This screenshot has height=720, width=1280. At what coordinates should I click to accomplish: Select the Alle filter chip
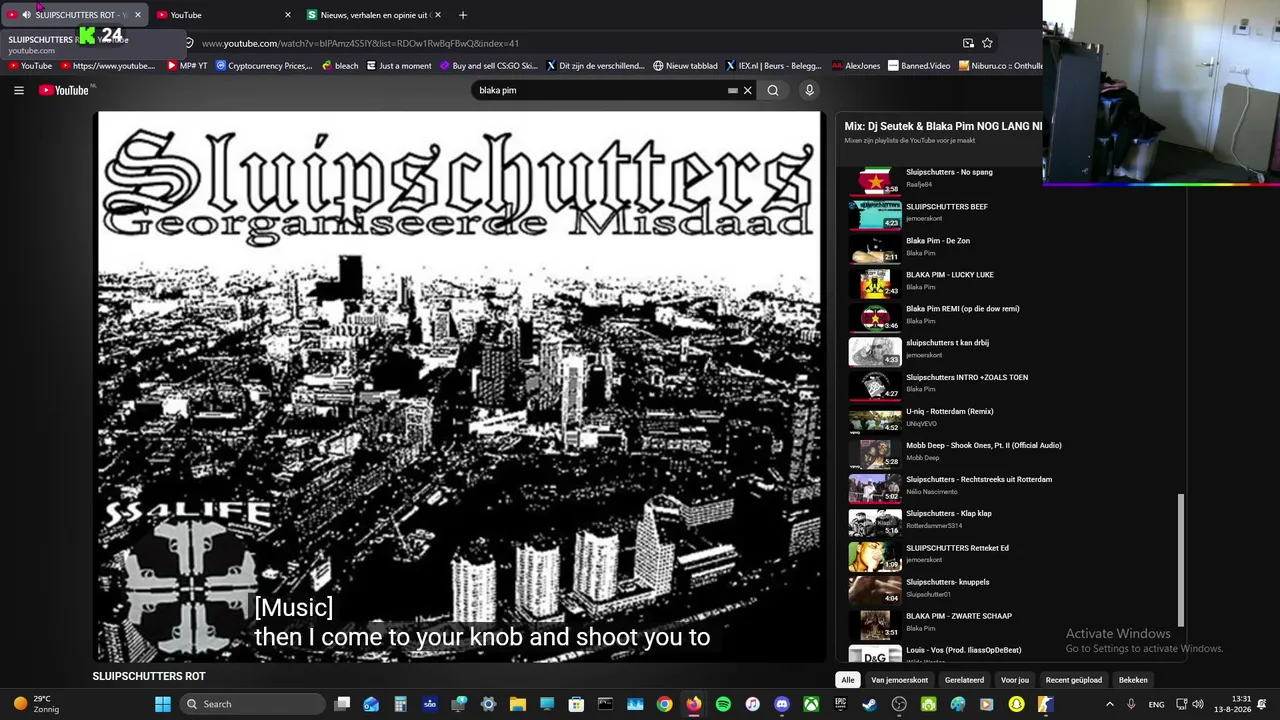click(x=847, y=680)
